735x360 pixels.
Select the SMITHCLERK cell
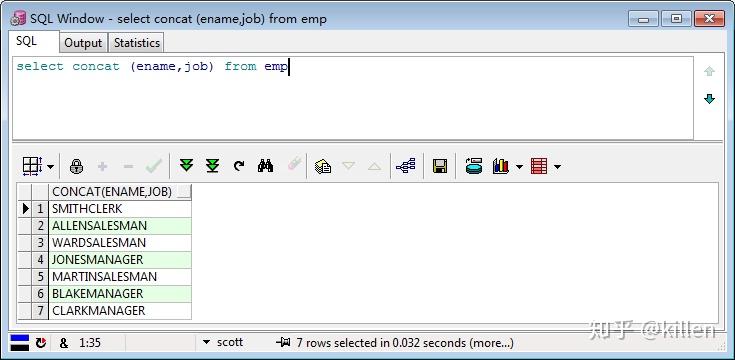click(x=120, y=209)
